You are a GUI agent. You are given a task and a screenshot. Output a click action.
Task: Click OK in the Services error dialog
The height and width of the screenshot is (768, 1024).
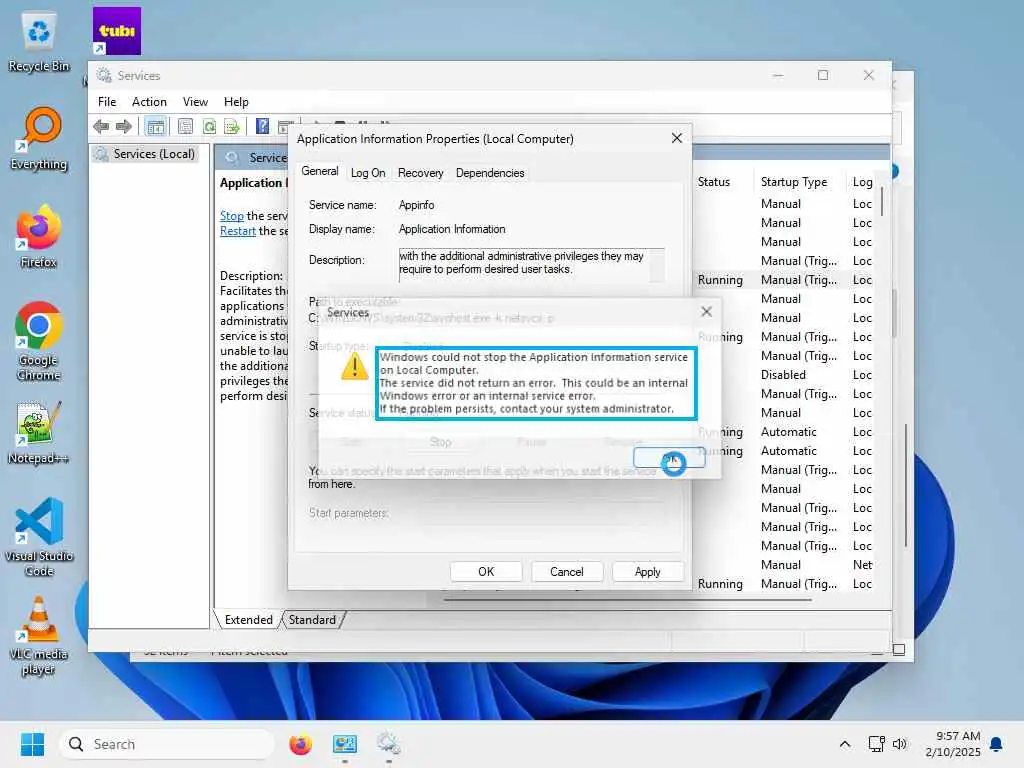coord(669,458)
